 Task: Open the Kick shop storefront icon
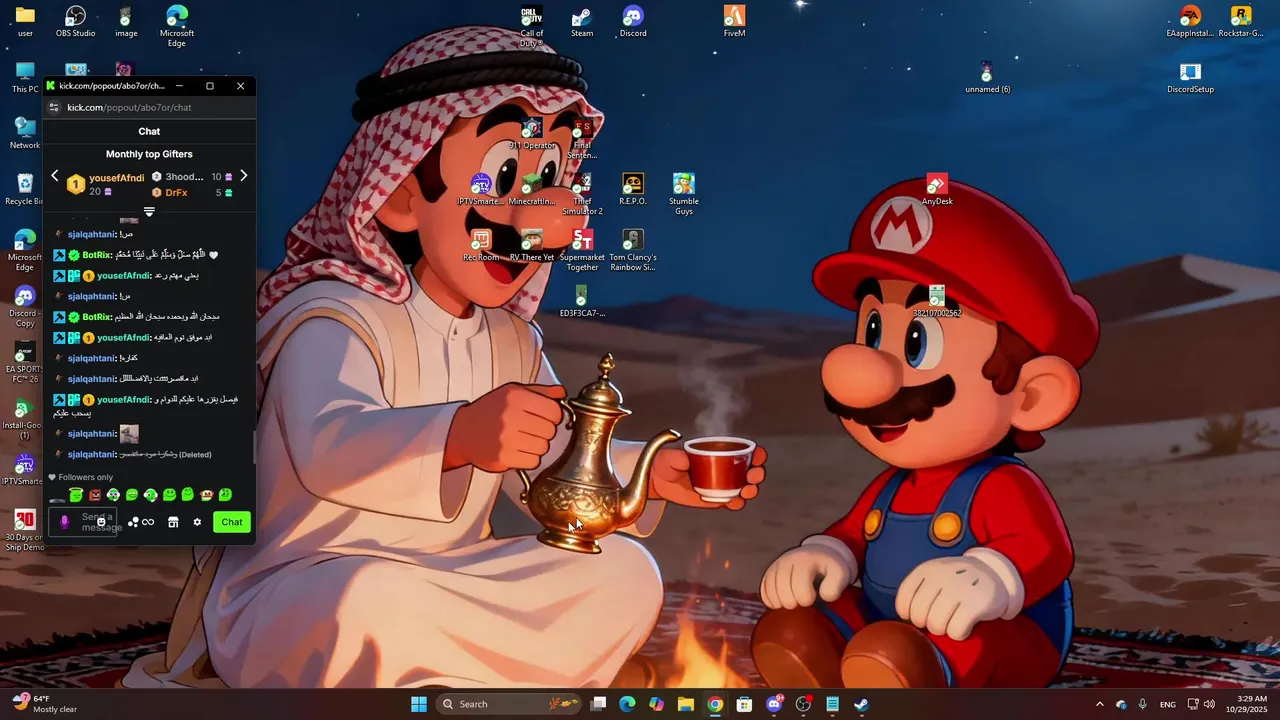coord(173,522)
